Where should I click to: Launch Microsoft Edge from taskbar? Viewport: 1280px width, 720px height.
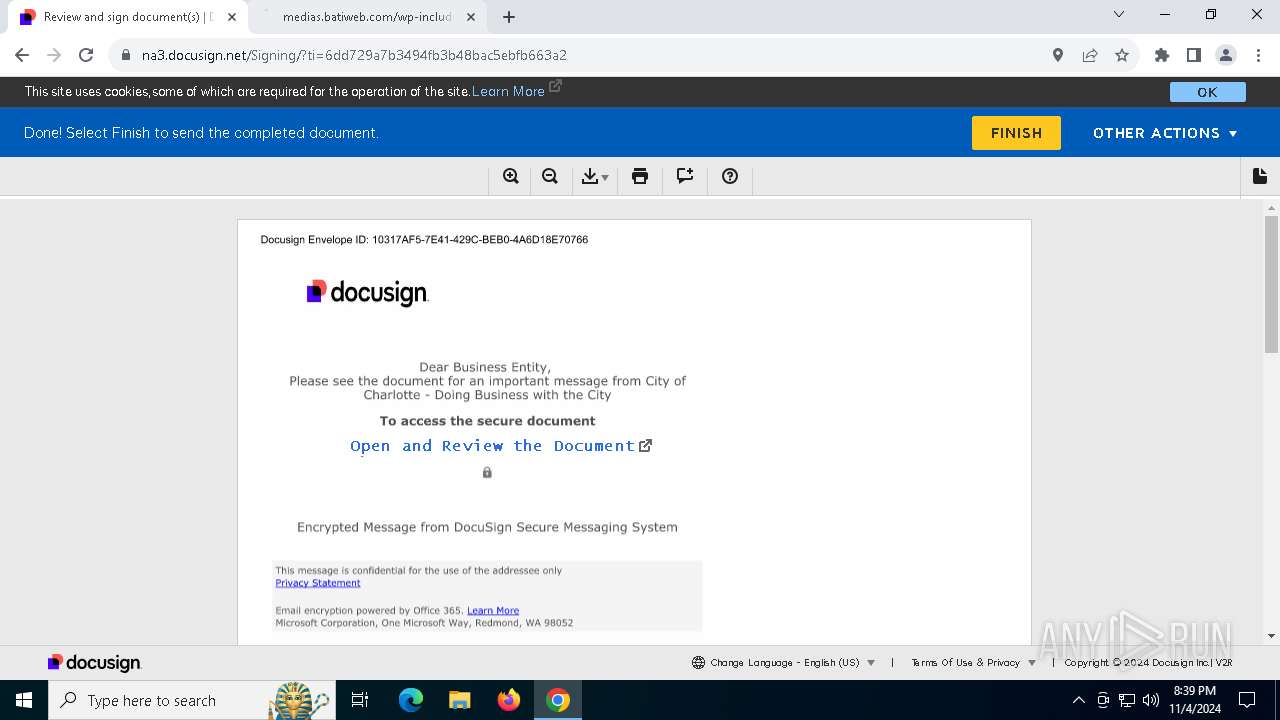[411, 700]
